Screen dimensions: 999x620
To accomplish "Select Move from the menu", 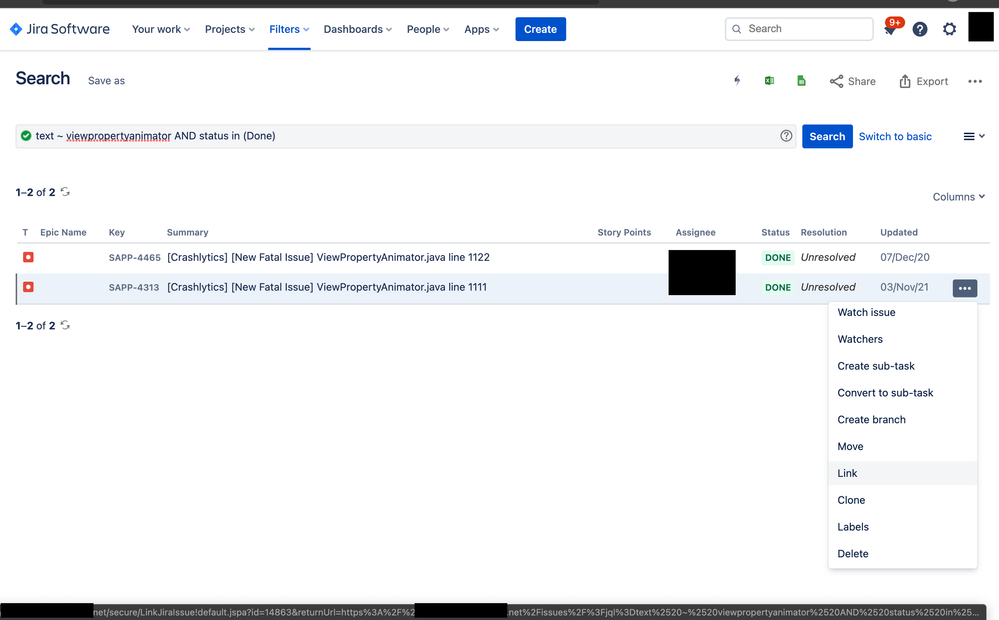I will pos(902,446).
